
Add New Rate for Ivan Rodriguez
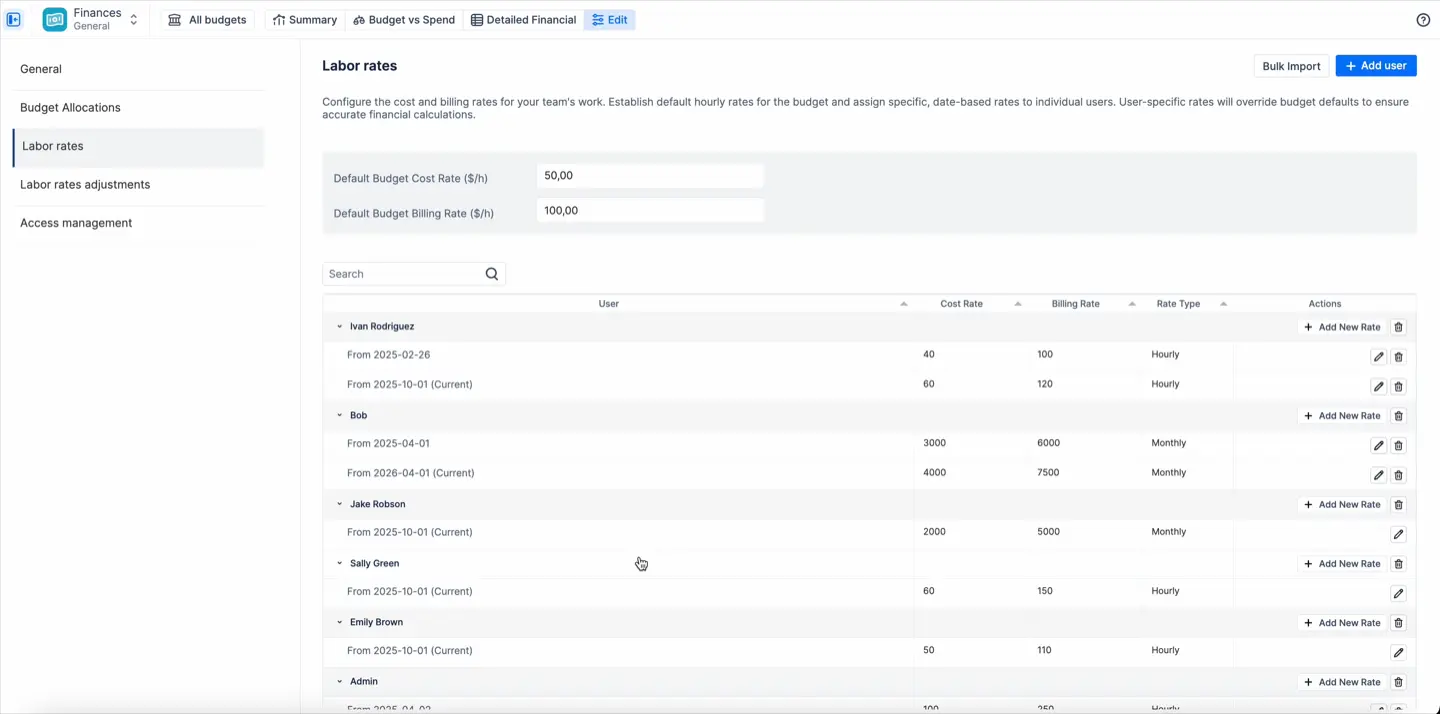click(x=1342, y=327)
